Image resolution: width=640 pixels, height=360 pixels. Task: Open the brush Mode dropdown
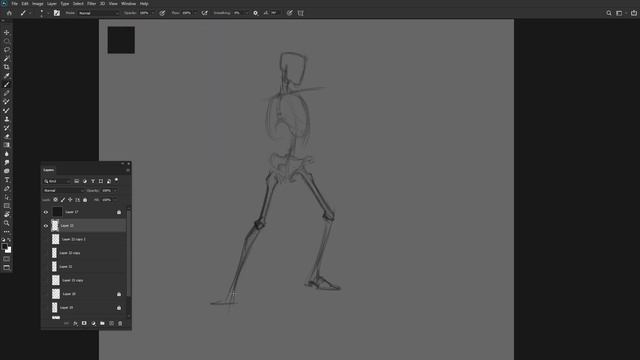point(99,13)
